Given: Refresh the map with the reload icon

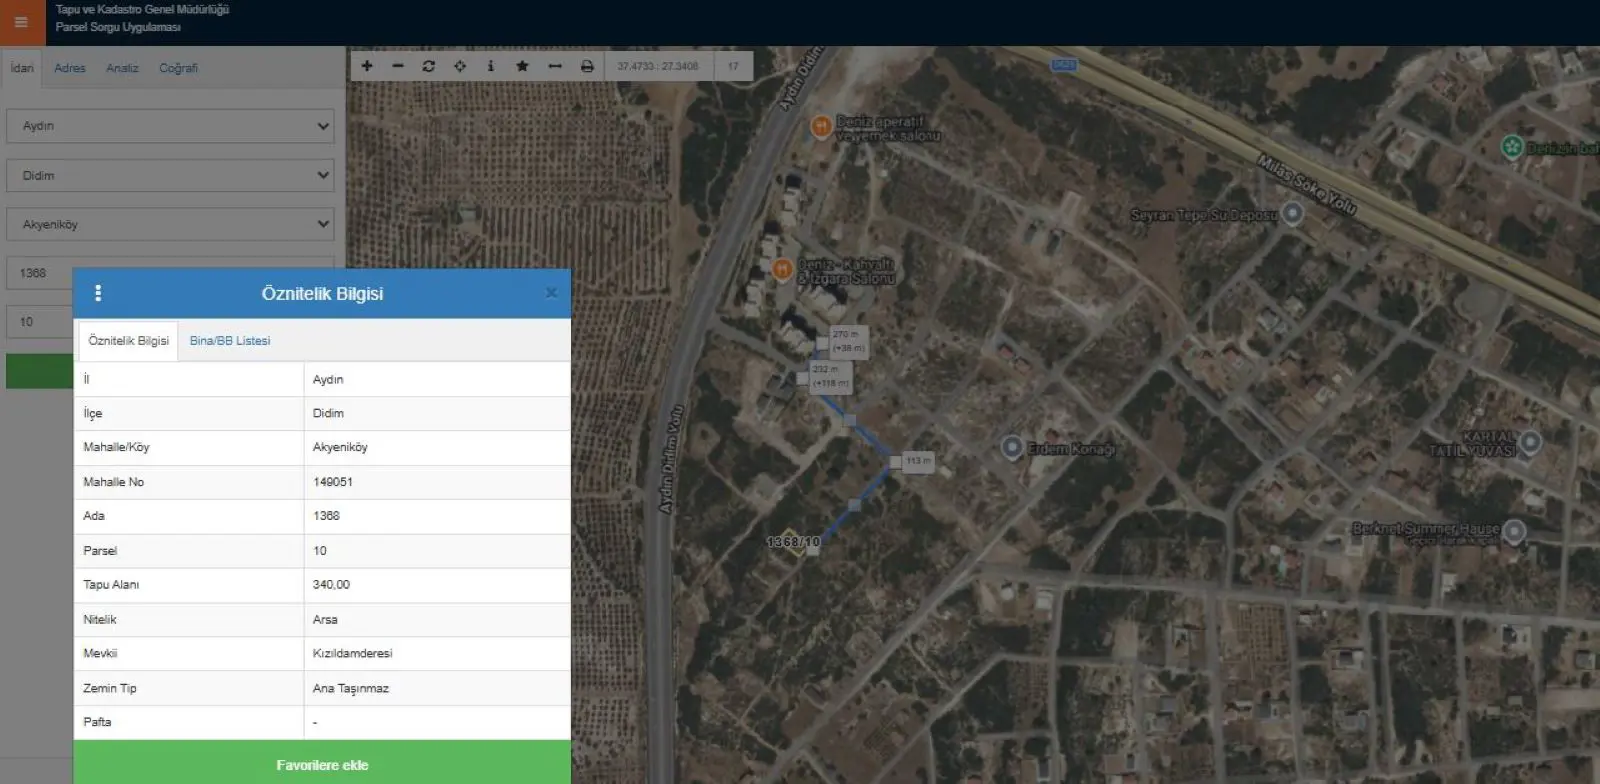Looking at the screenshot, I should point(429,66).
